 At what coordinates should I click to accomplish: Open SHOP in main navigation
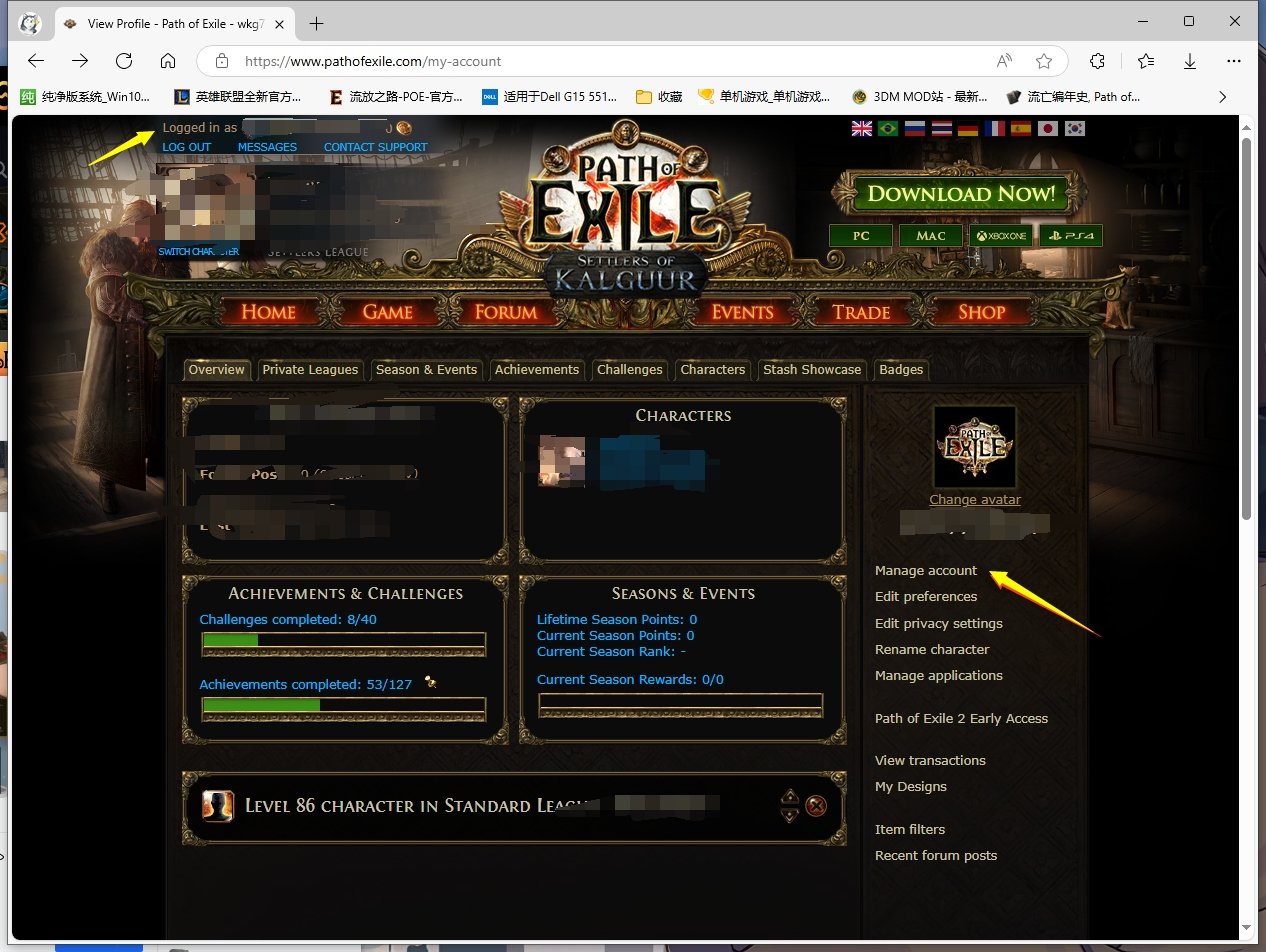pos(982,312)
